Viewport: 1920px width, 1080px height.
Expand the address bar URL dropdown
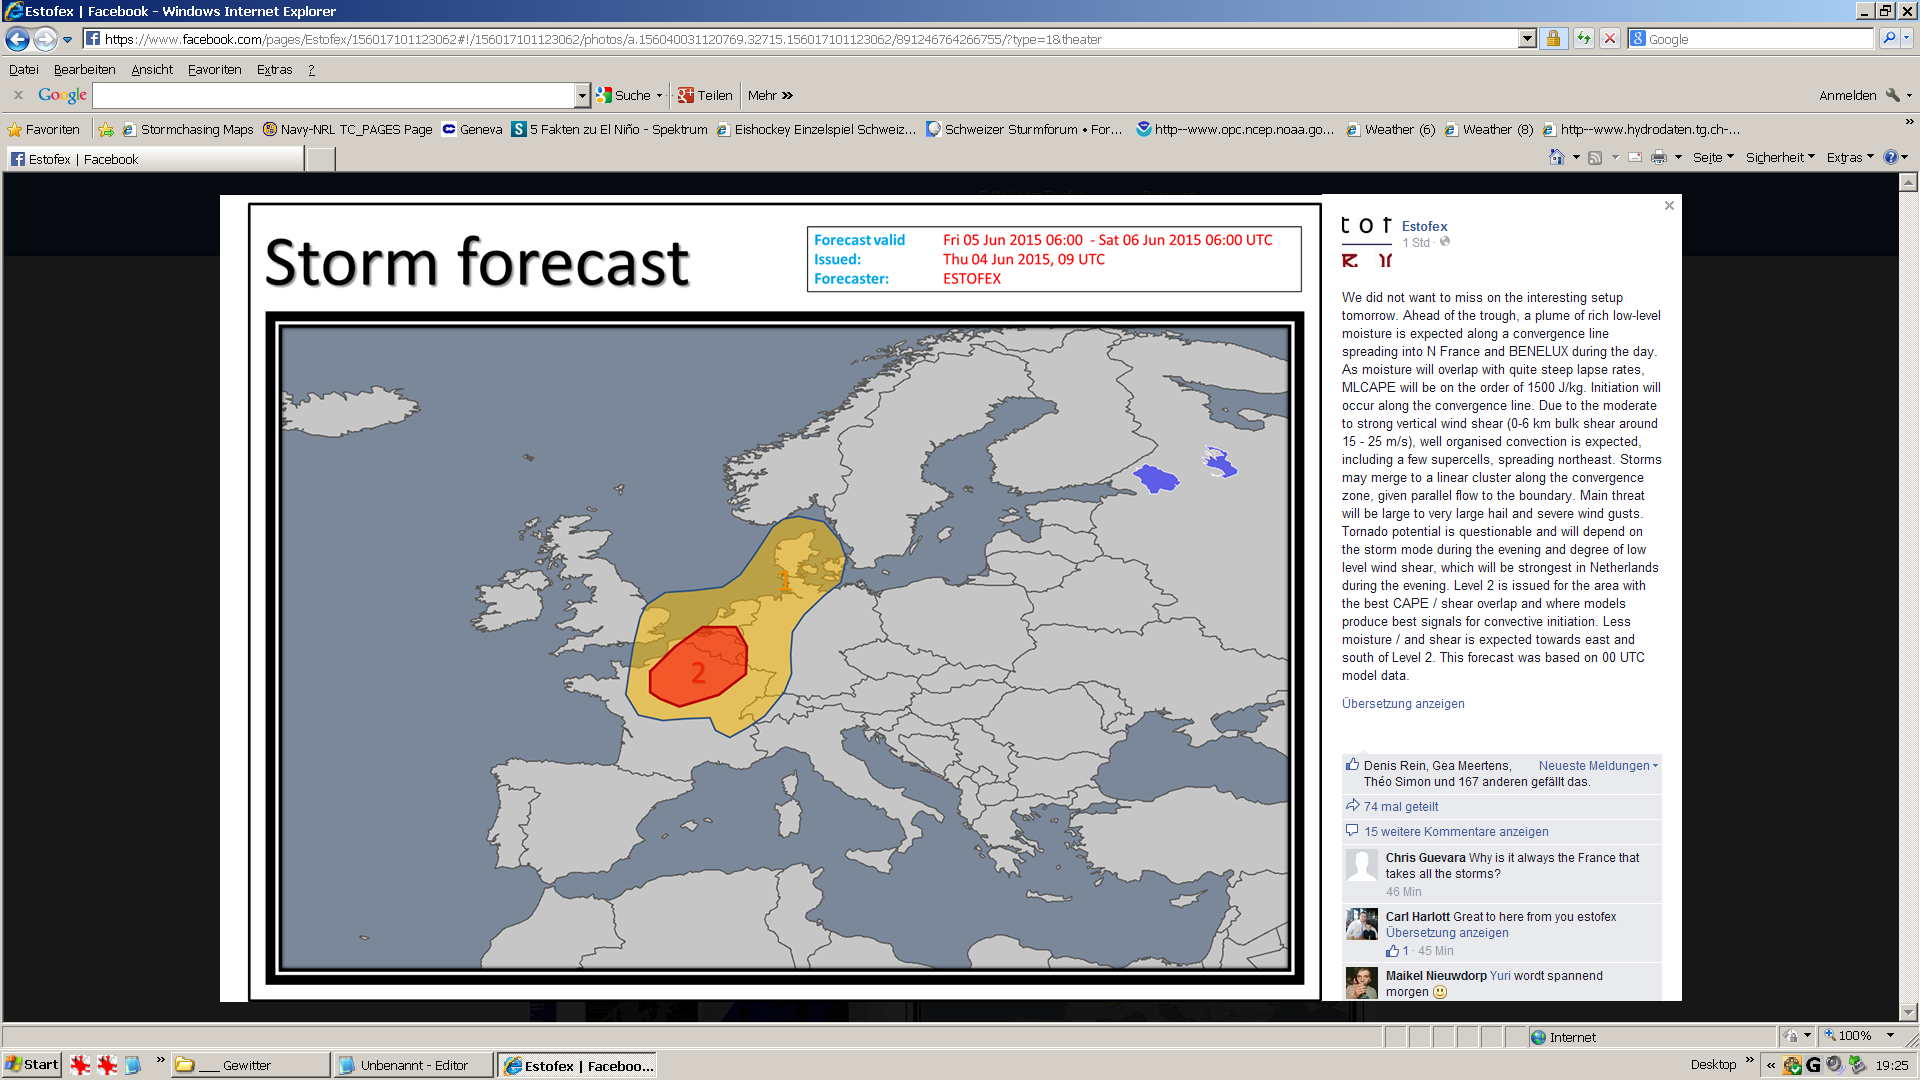(1527, 39)
